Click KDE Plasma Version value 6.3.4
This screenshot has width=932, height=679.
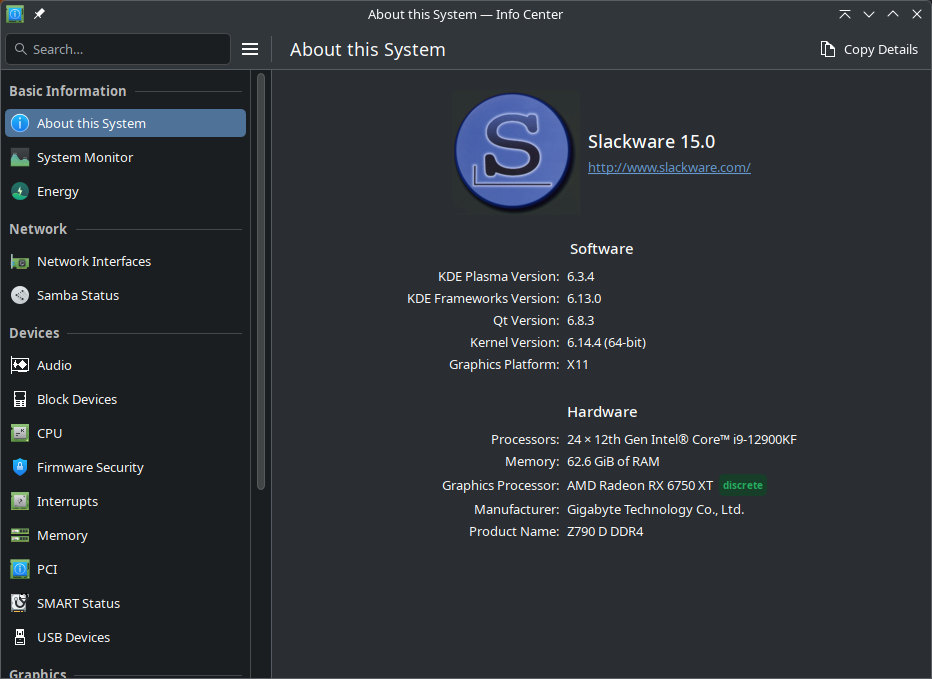tap(581, 276)
